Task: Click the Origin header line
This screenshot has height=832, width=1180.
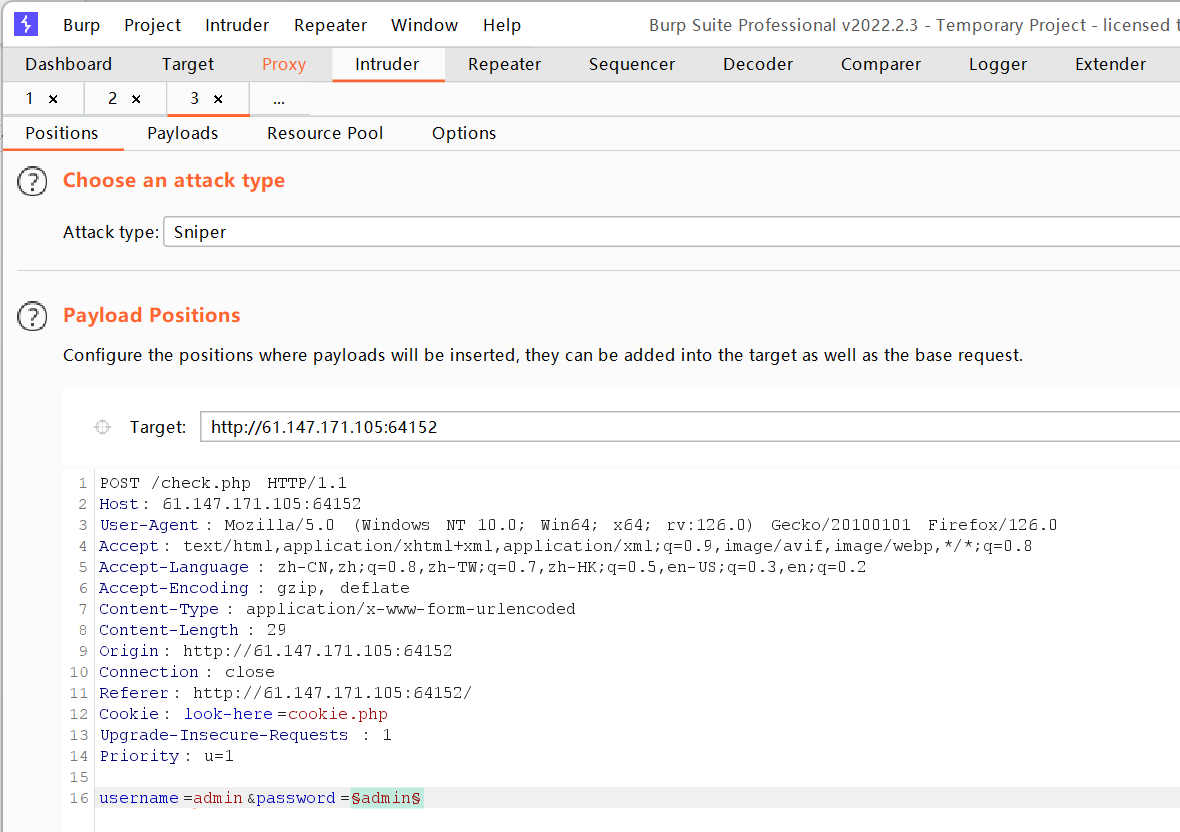Action: (x=275, y=651)
